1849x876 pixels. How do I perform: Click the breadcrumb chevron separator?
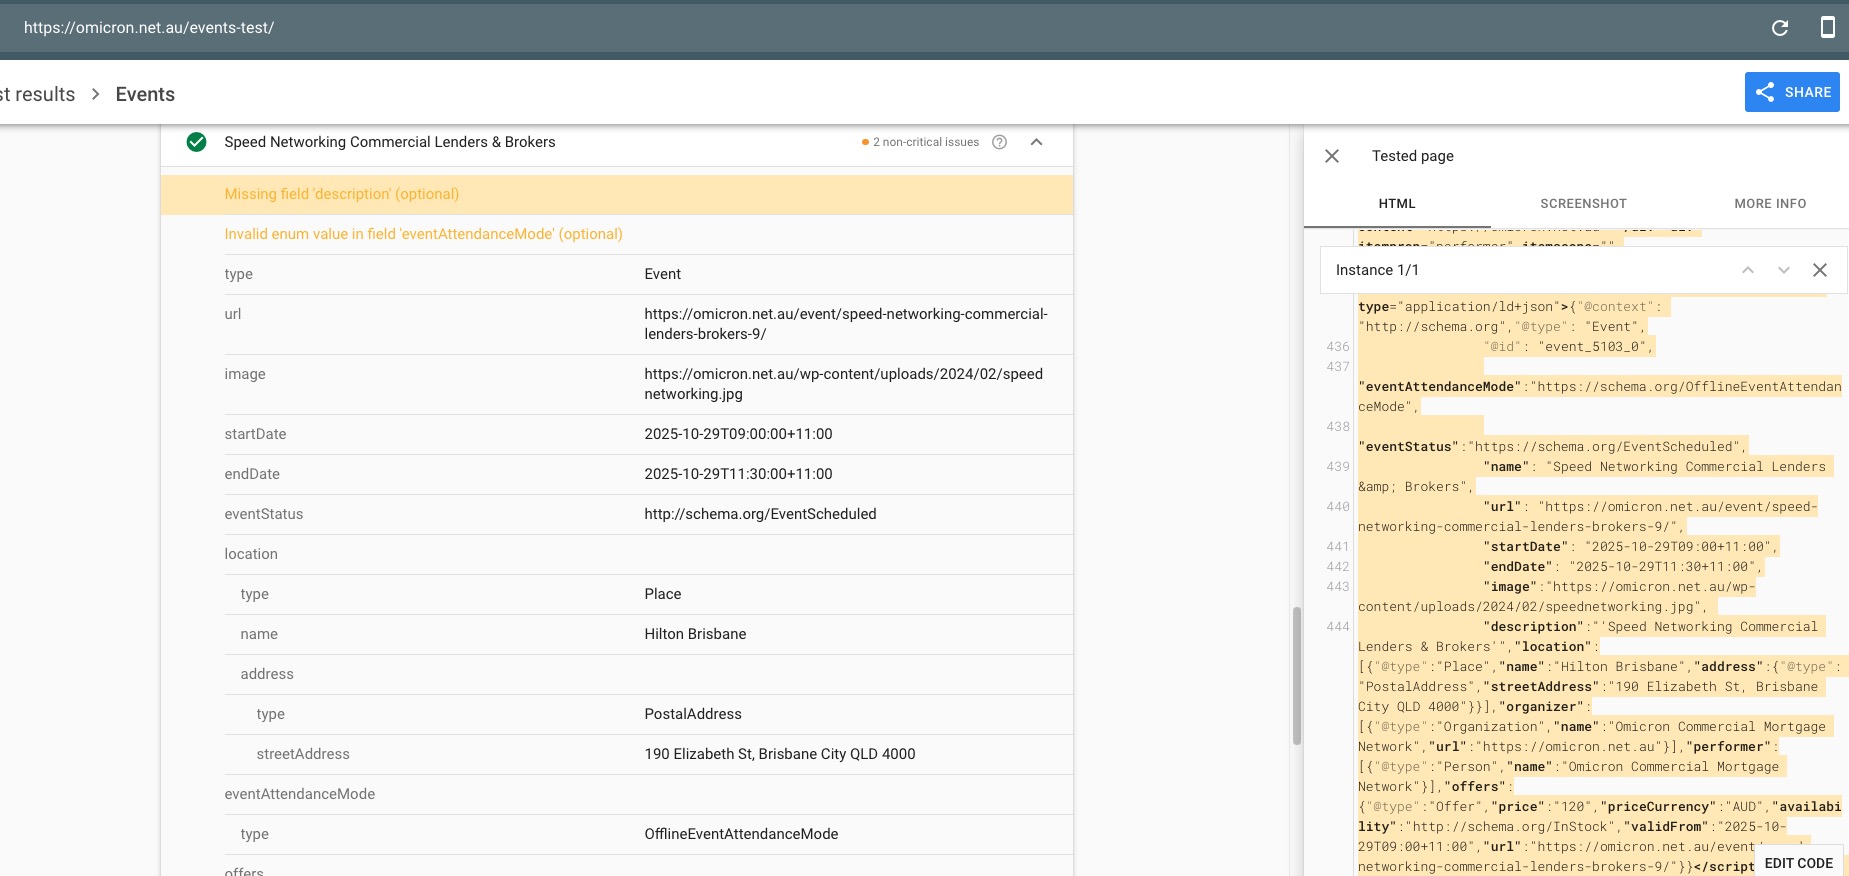[x=96, y=94]
